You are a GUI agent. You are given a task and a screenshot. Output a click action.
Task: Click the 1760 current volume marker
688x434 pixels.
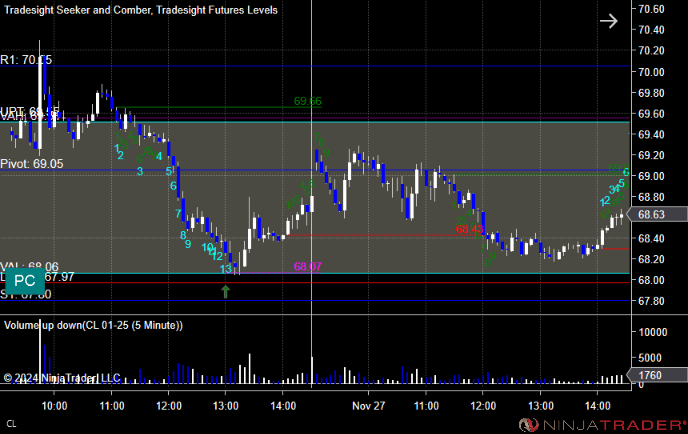[x=657, y=375]
